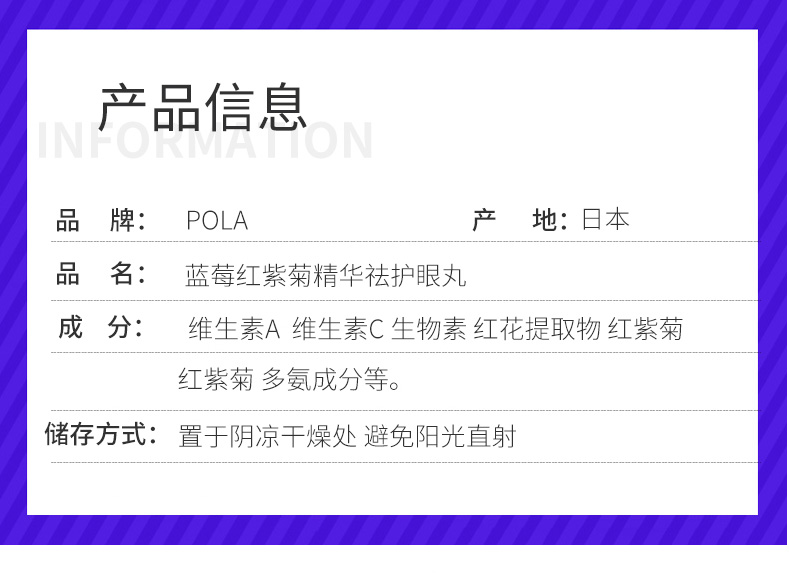Click the 多氨成分等 text
The width and height of the screenshot is (789, 573).
[331, 380]
